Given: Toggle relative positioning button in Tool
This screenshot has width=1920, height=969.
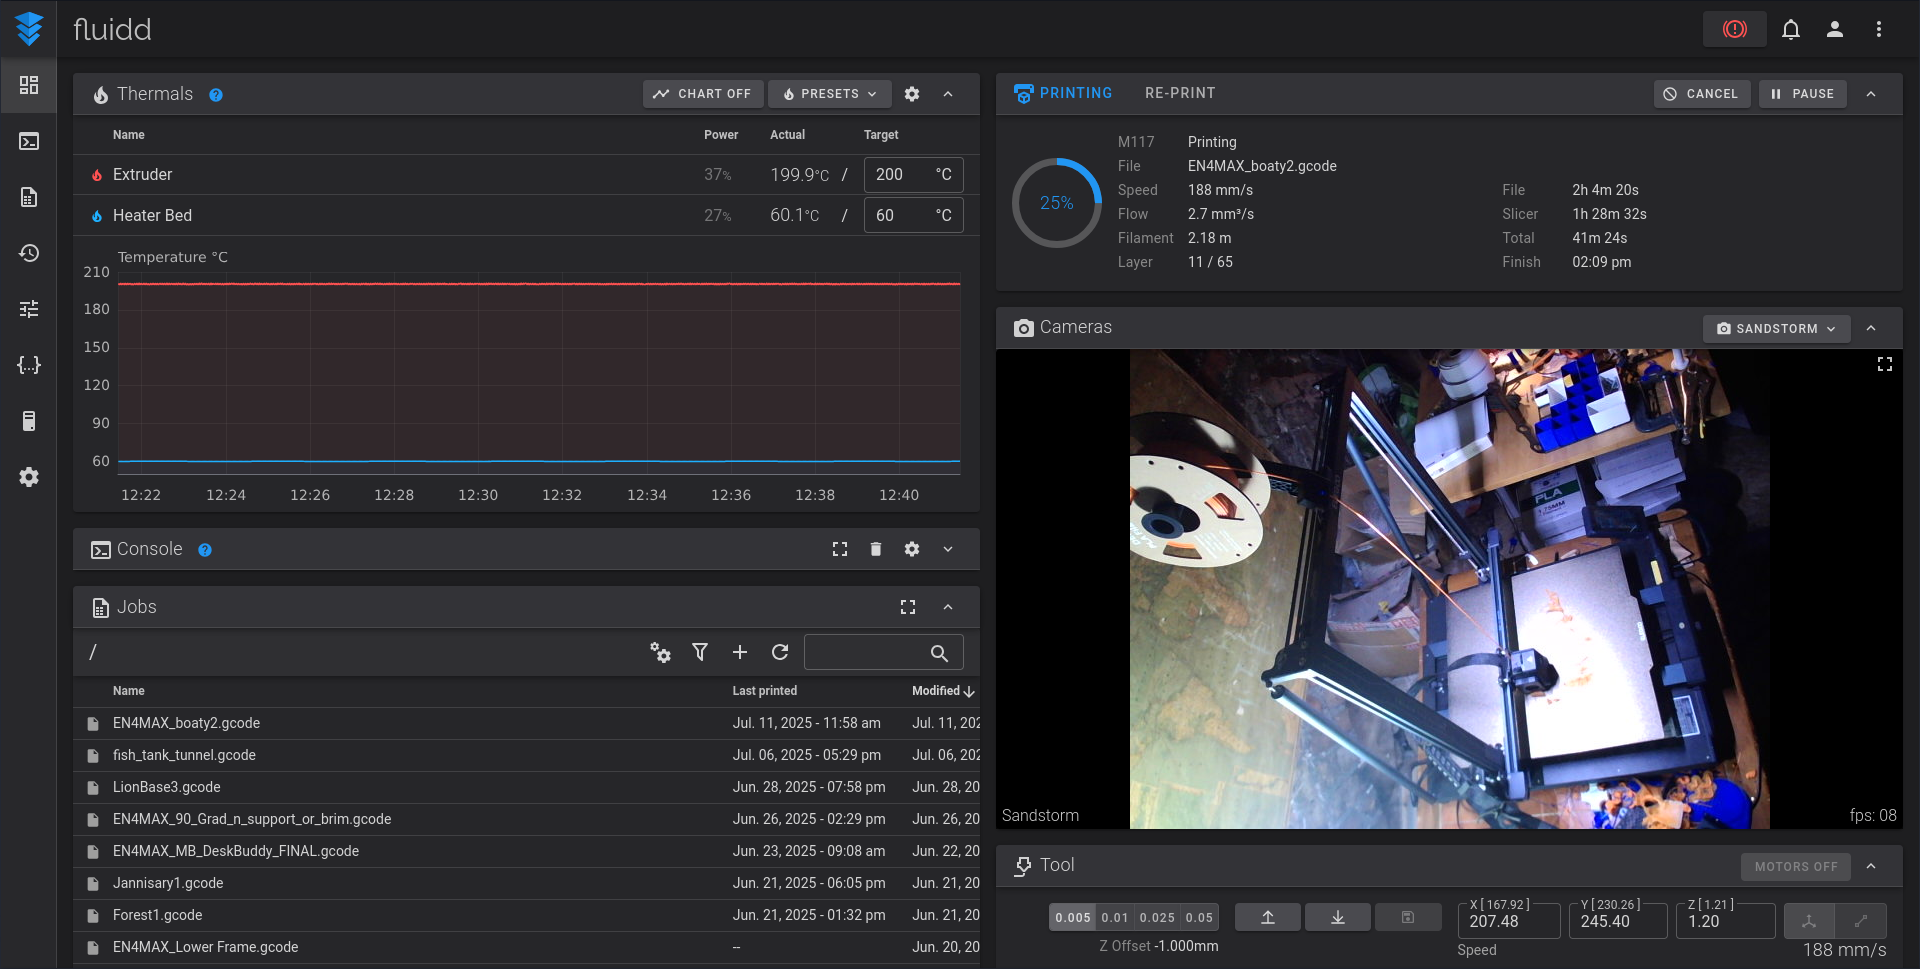Looking at the screenshot, I should [1861, 921].
